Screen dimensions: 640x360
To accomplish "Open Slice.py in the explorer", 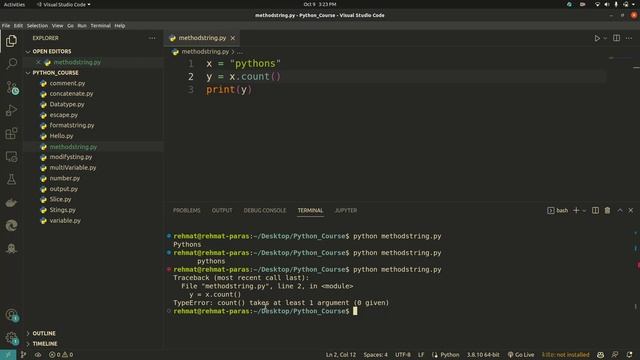I will [60, 200].
